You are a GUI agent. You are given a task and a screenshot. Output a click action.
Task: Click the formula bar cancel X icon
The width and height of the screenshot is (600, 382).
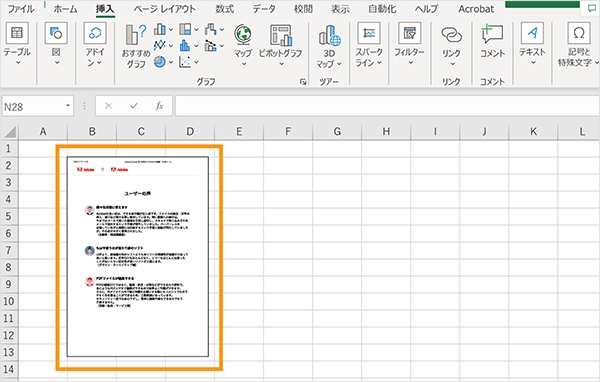click(108, 106)
